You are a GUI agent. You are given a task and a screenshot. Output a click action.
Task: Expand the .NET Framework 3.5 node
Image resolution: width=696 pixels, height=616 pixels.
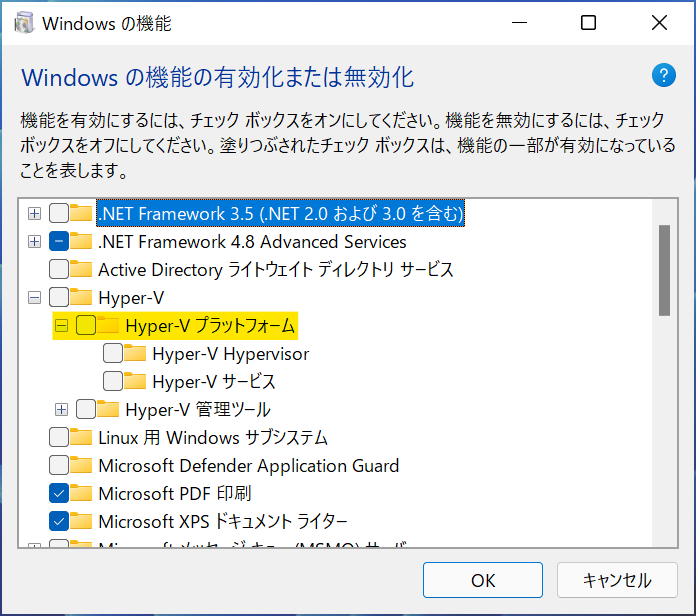click(x=34, y=213)
